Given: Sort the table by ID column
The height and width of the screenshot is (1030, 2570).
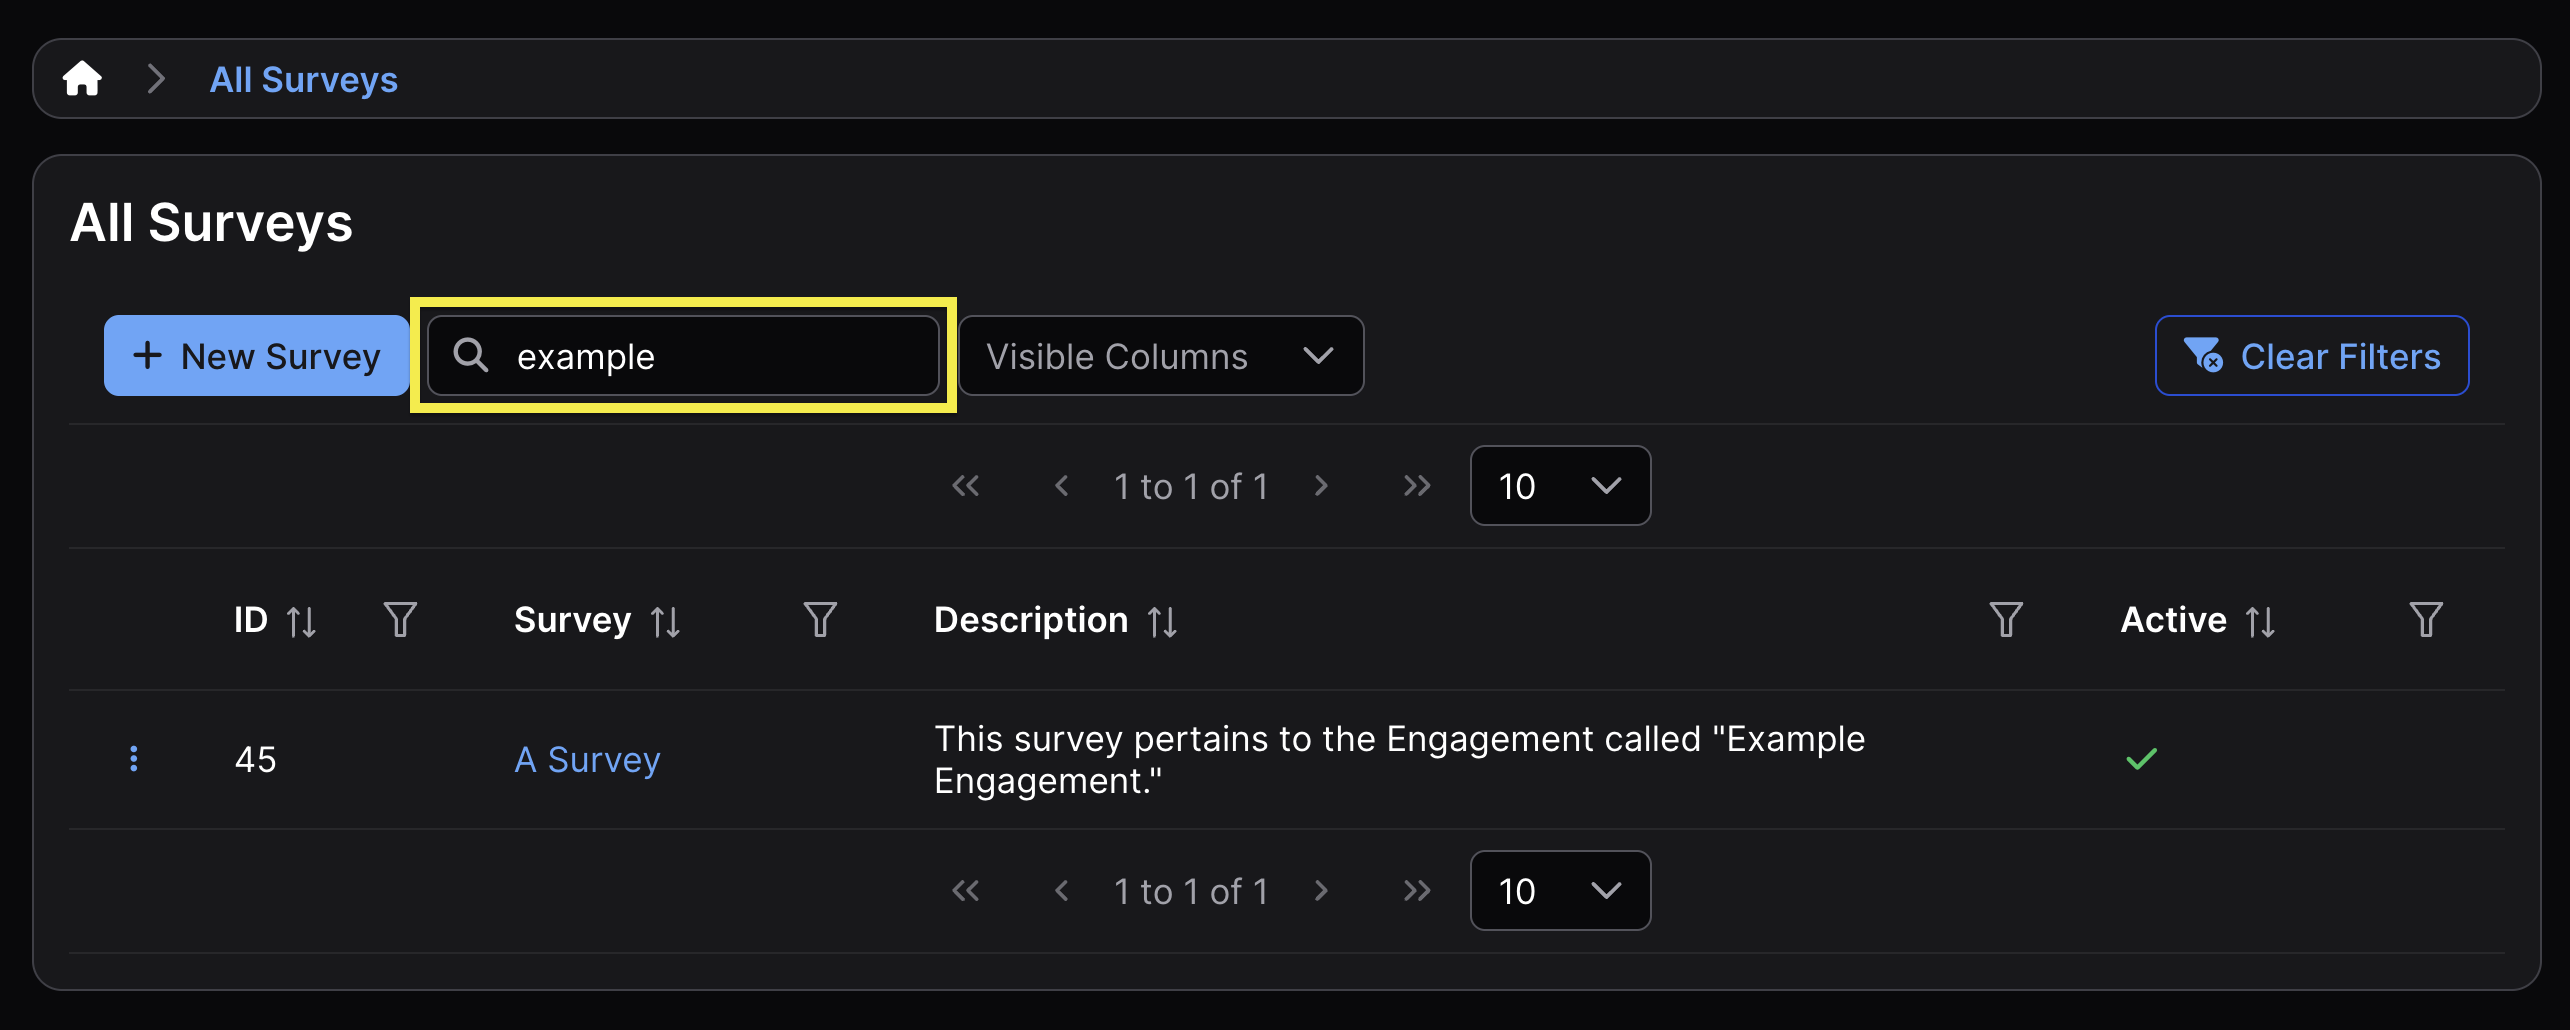Looking at the screenshot, I should coord(301,621).
